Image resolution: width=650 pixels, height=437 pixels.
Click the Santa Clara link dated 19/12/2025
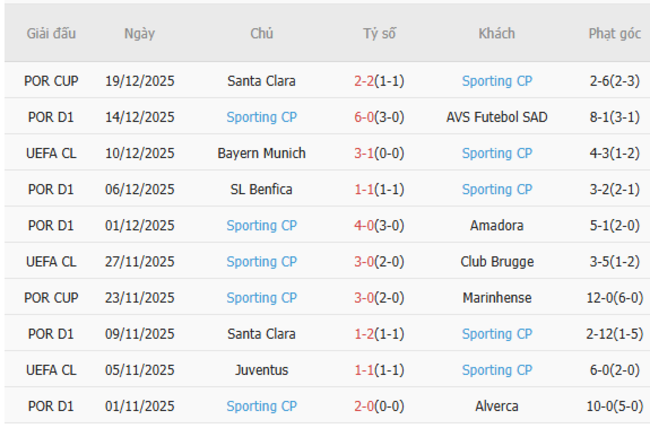tap(261, 81)
